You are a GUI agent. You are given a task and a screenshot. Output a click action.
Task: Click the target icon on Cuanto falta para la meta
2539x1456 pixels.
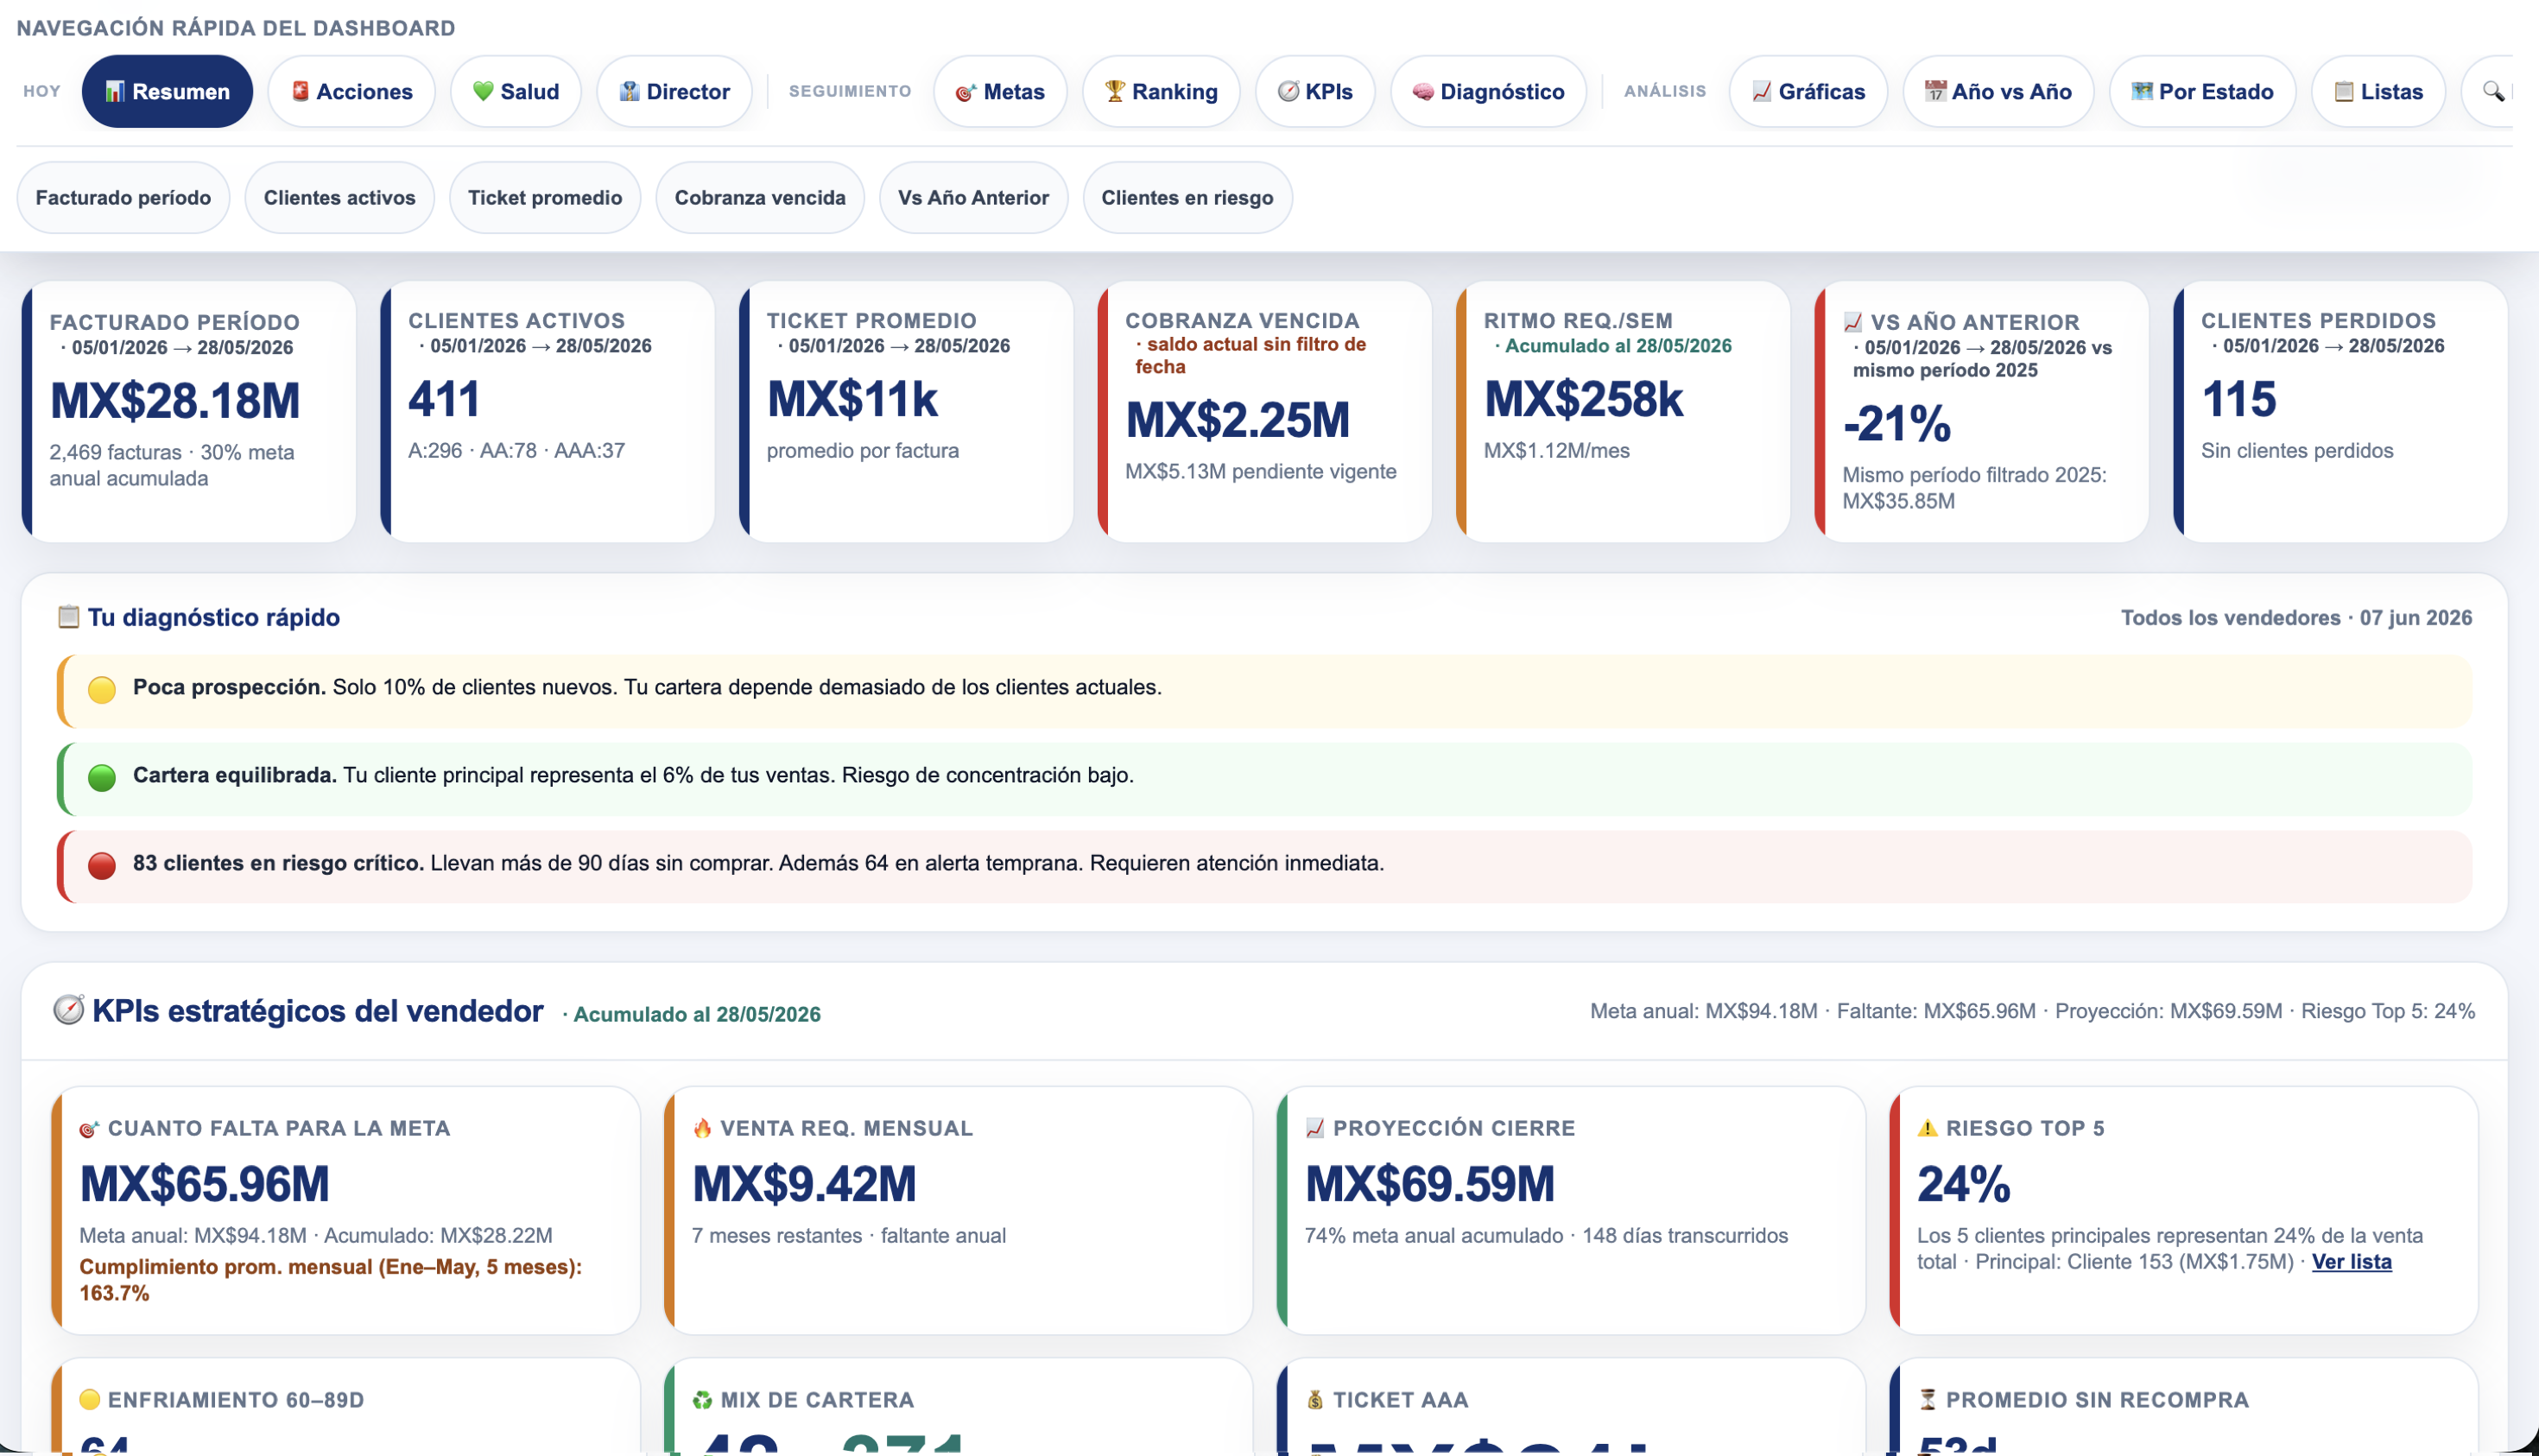coord(89,1129)
